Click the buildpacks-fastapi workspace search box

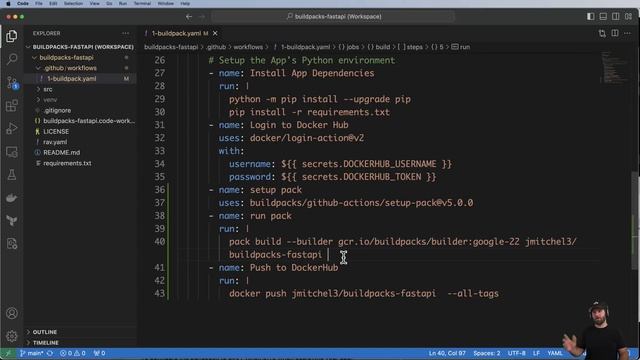[x=333, y=17]
